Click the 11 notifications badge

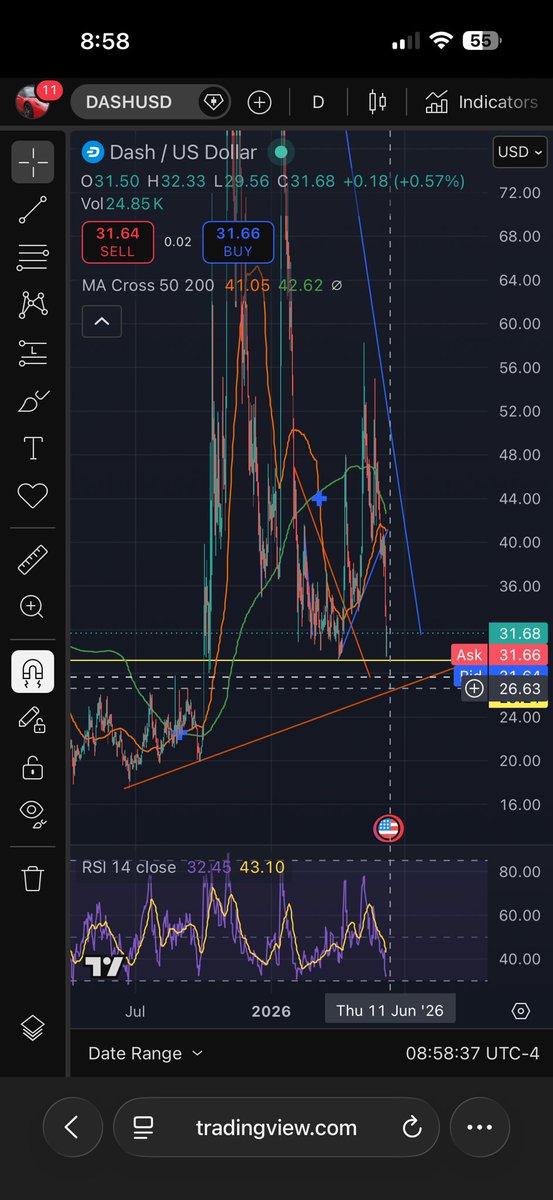point(50,90)
